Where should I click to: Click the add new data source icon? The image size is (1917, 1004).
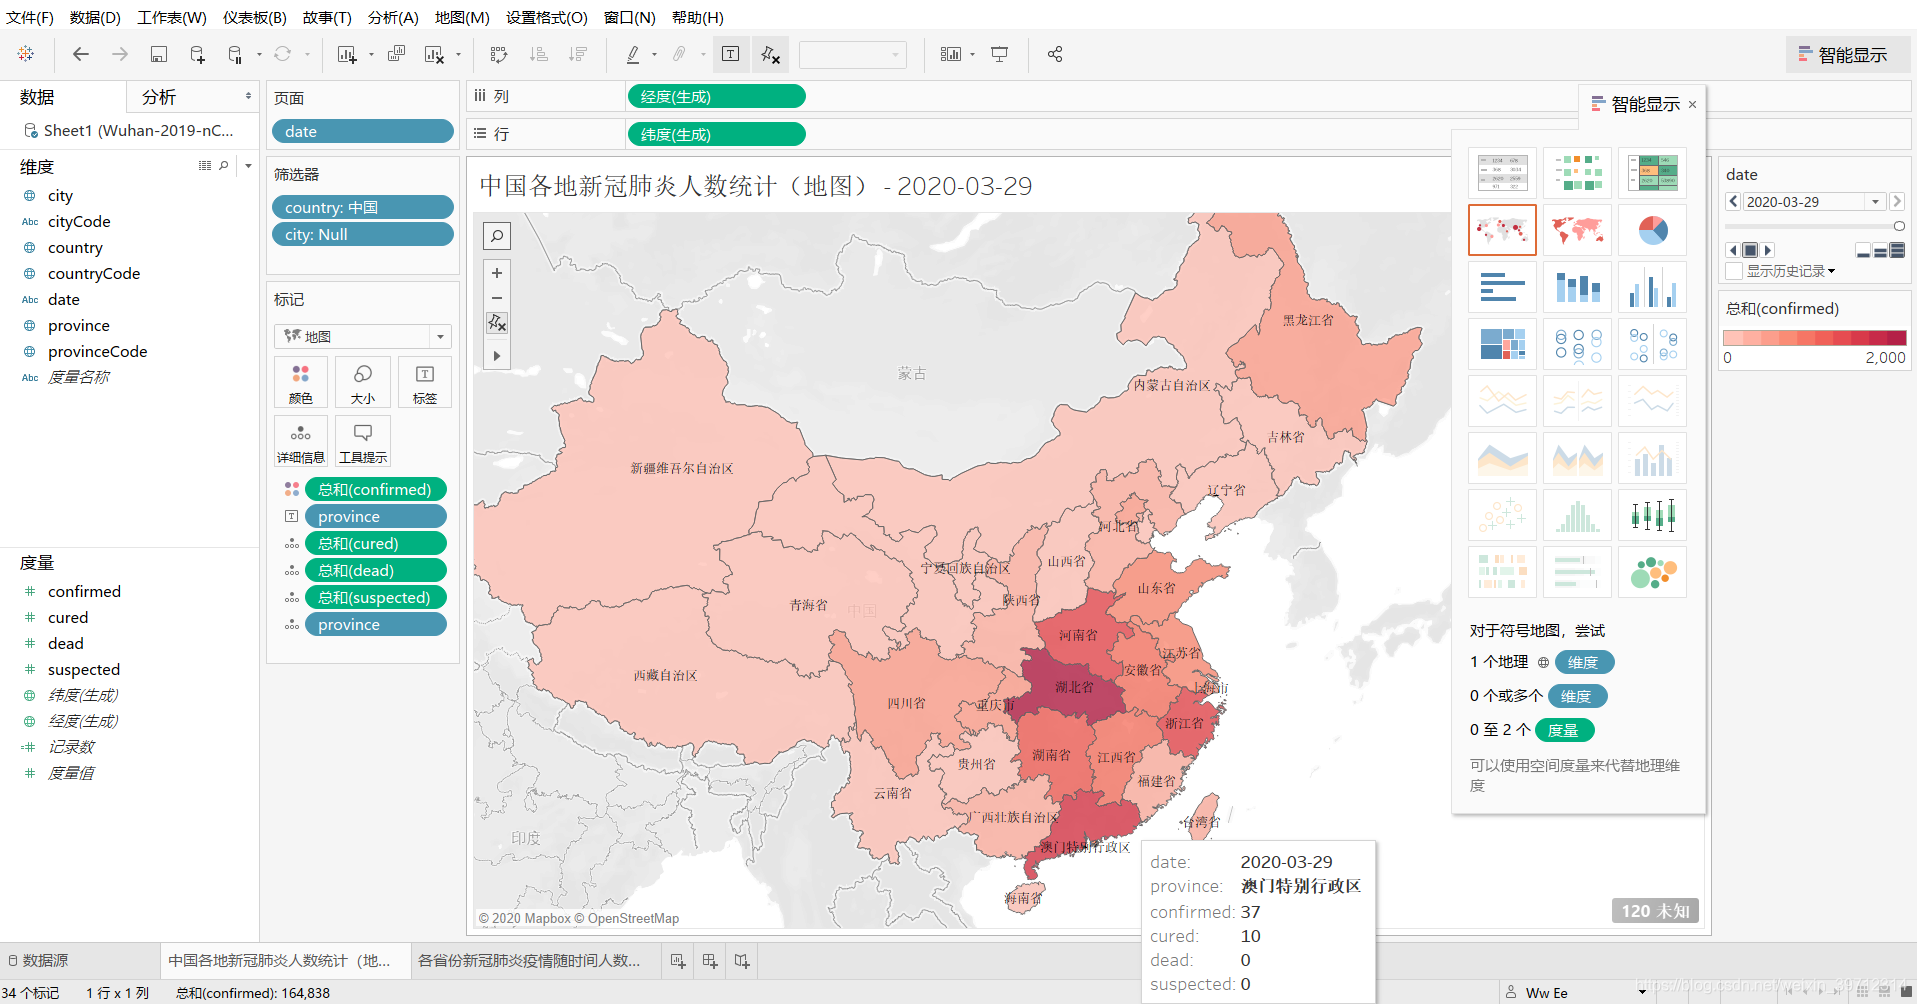197,54
